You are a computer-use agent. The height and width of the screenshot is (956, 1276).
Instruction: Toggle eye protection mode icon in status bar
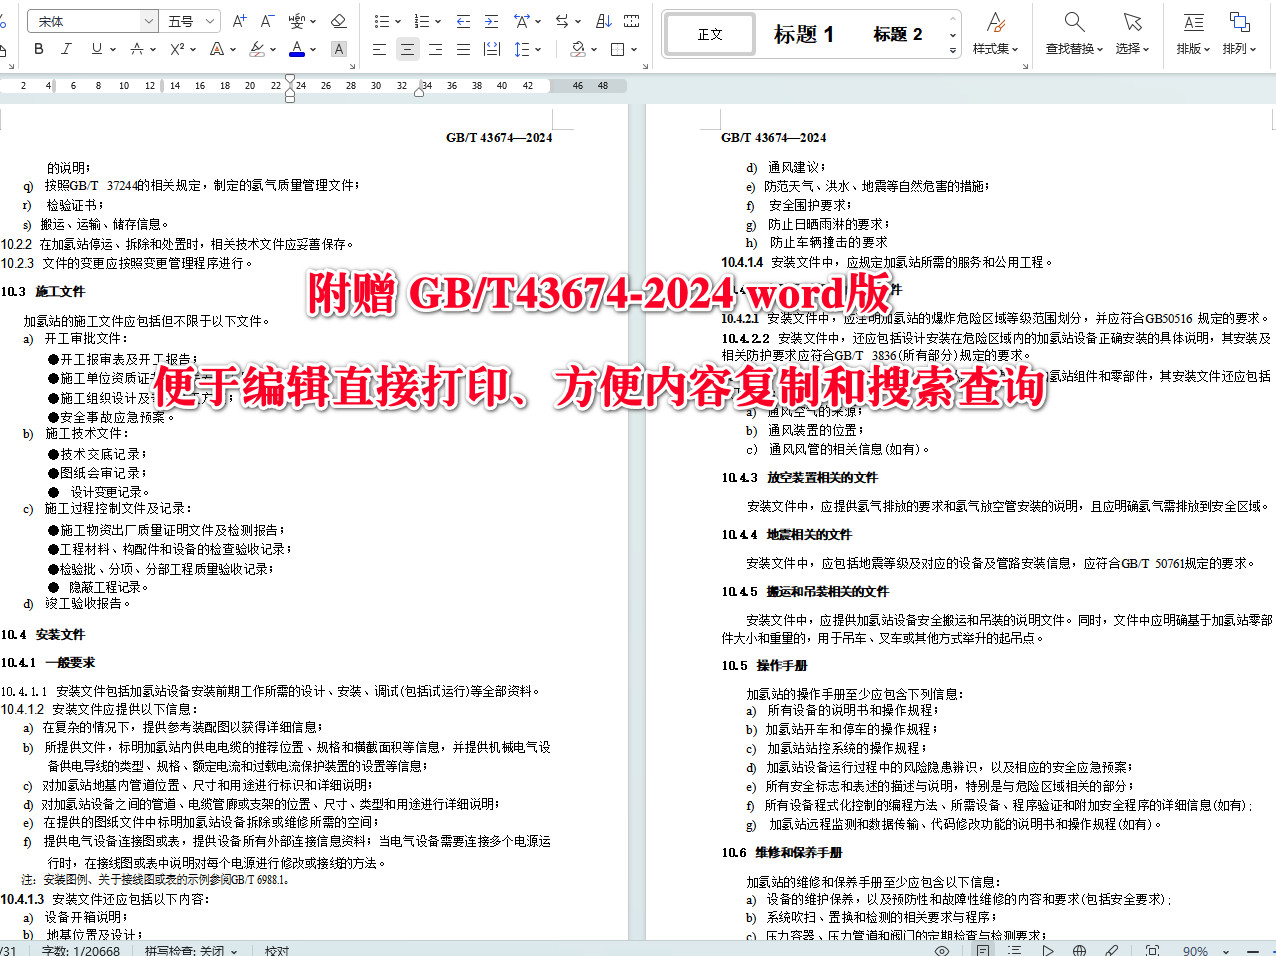[x=941, y=950]
